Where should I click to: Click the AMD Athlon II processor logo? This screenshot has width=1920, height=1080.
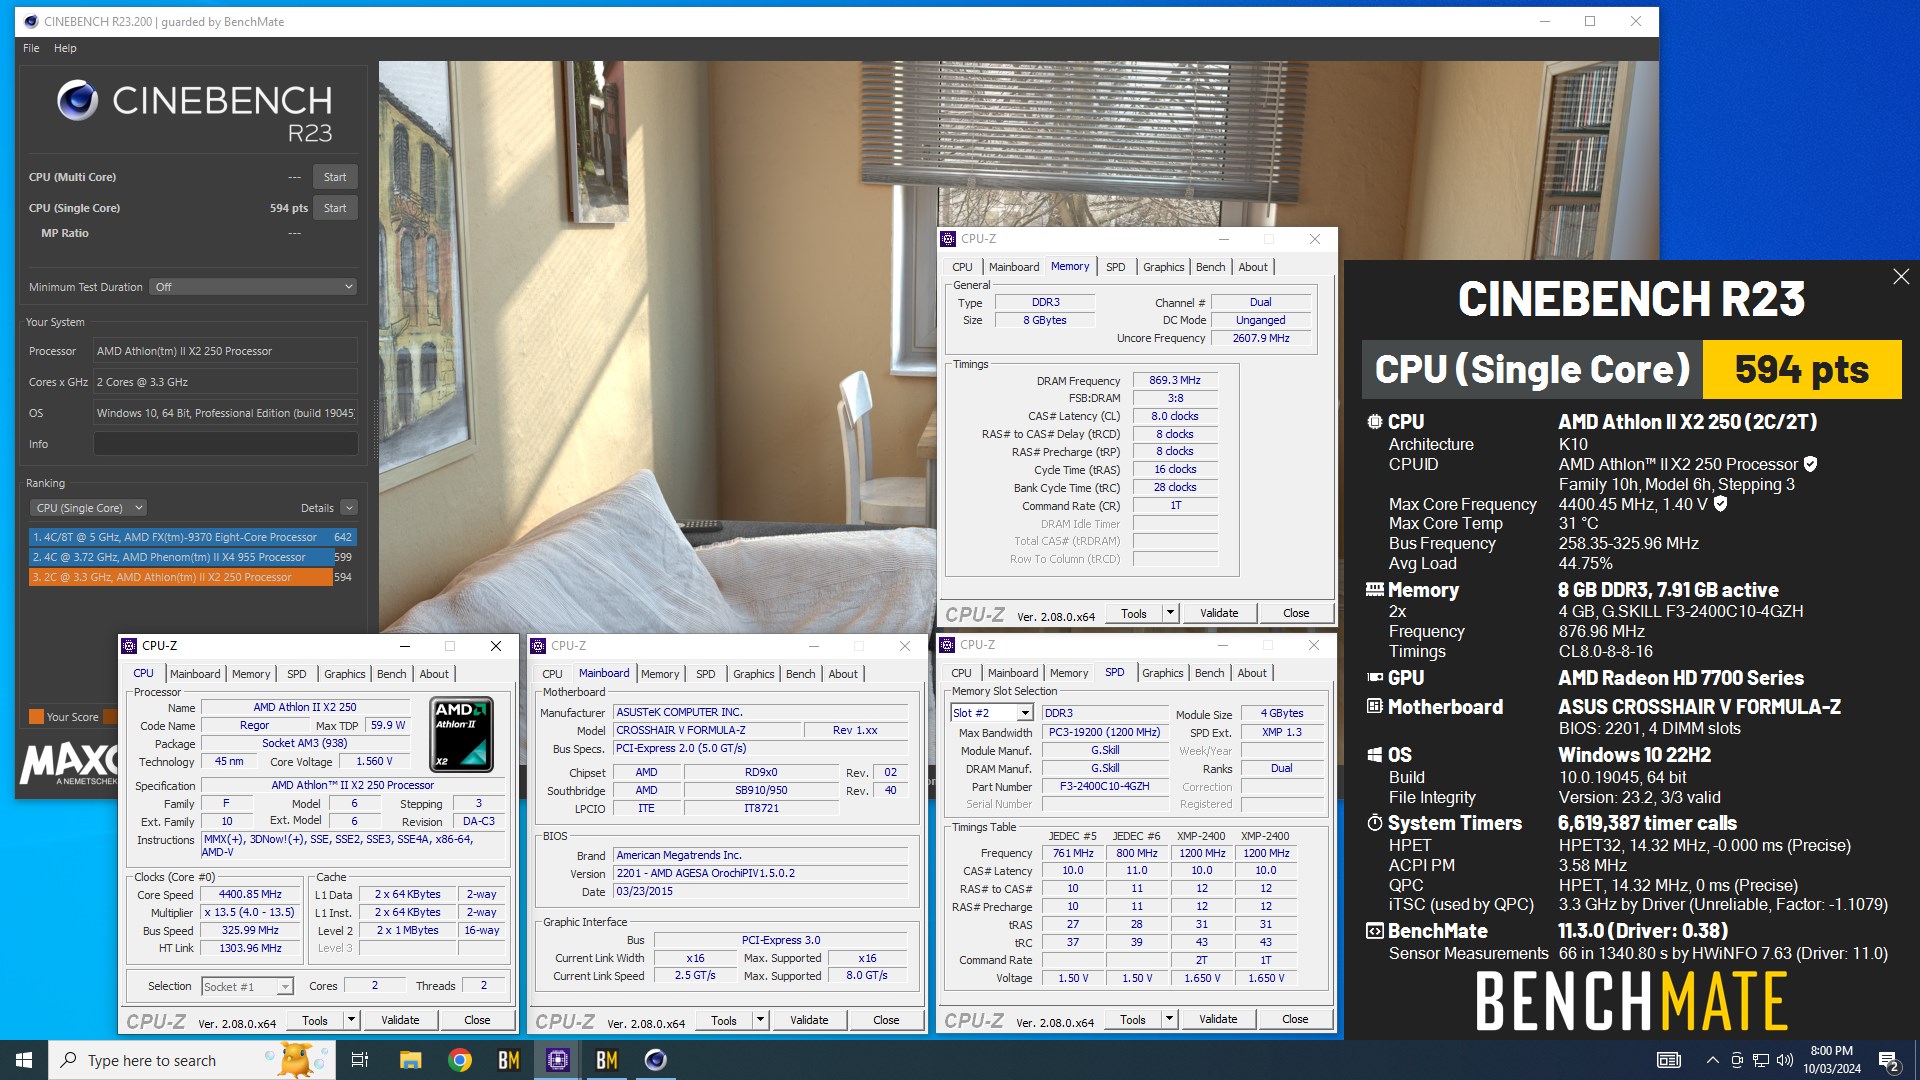462,734
